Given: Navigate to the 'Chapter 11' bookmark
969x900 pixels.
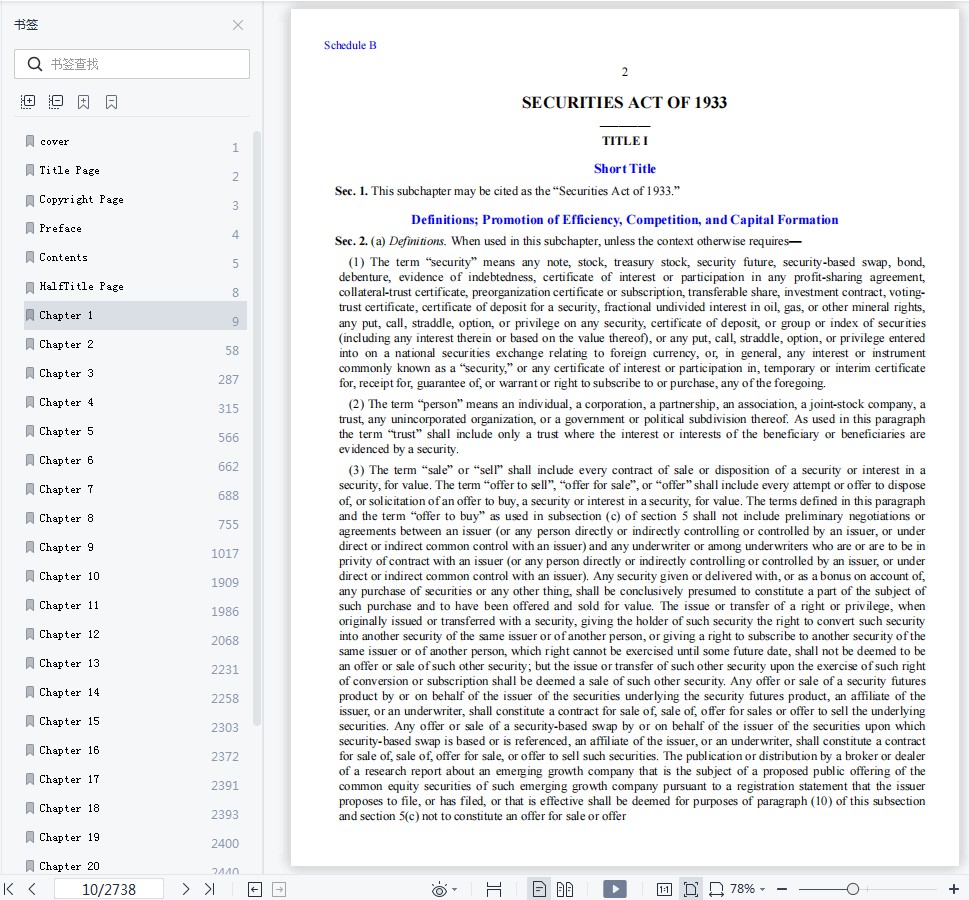Looking at the screenshot, I should (135, 606).
